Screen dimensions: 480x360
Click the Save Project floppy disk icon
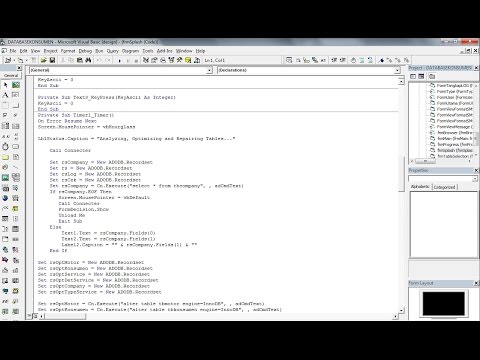[52, 60]
